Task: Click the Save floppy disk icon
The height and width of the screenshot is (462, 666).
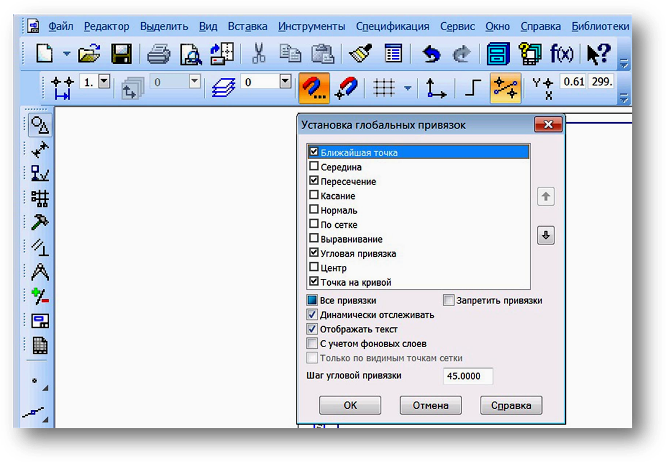Action: pyautogui.click(x=121, y=55)
